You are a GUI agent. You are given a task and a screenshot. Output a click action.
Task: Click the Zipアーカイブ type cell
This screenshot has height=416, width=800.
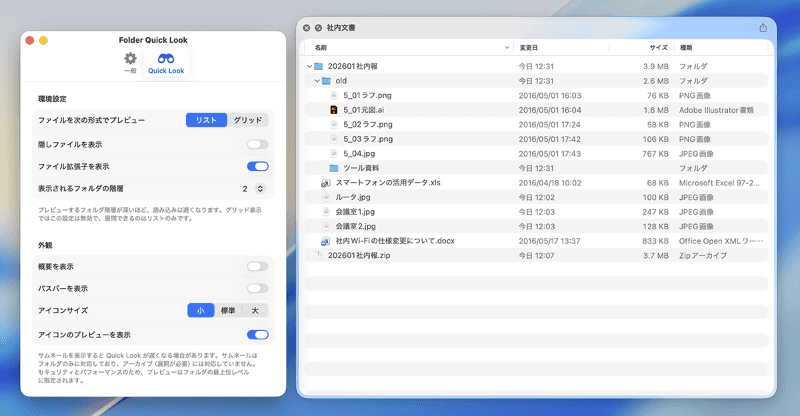(703, 255)
